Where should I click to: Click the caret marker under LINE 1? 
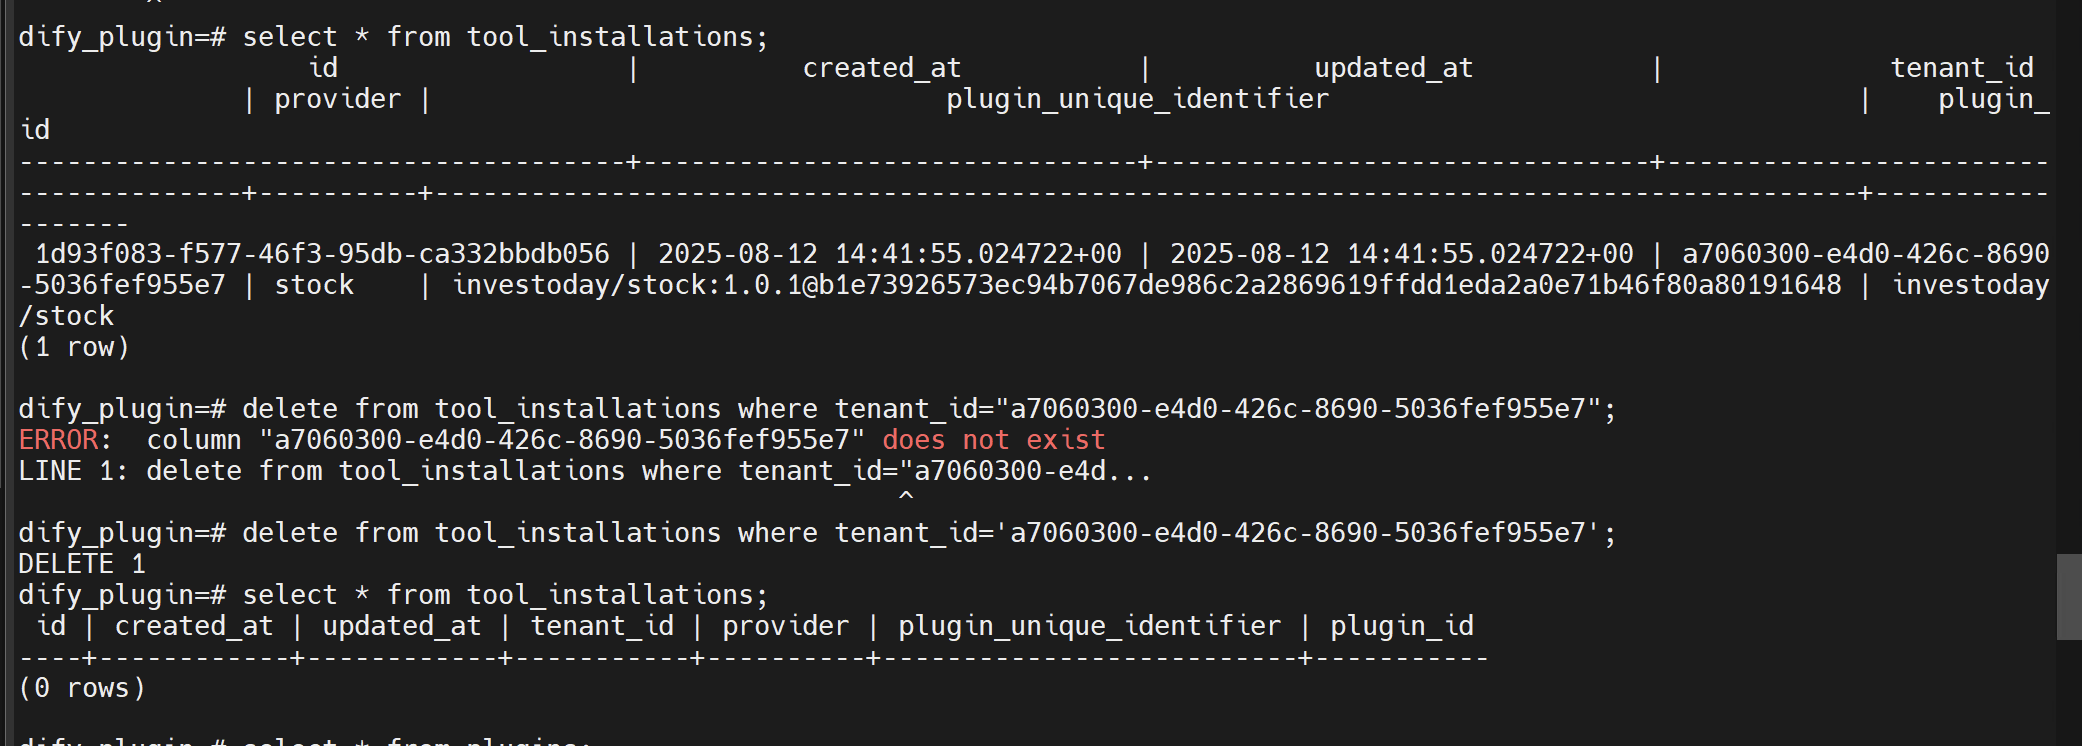point(906,496)
